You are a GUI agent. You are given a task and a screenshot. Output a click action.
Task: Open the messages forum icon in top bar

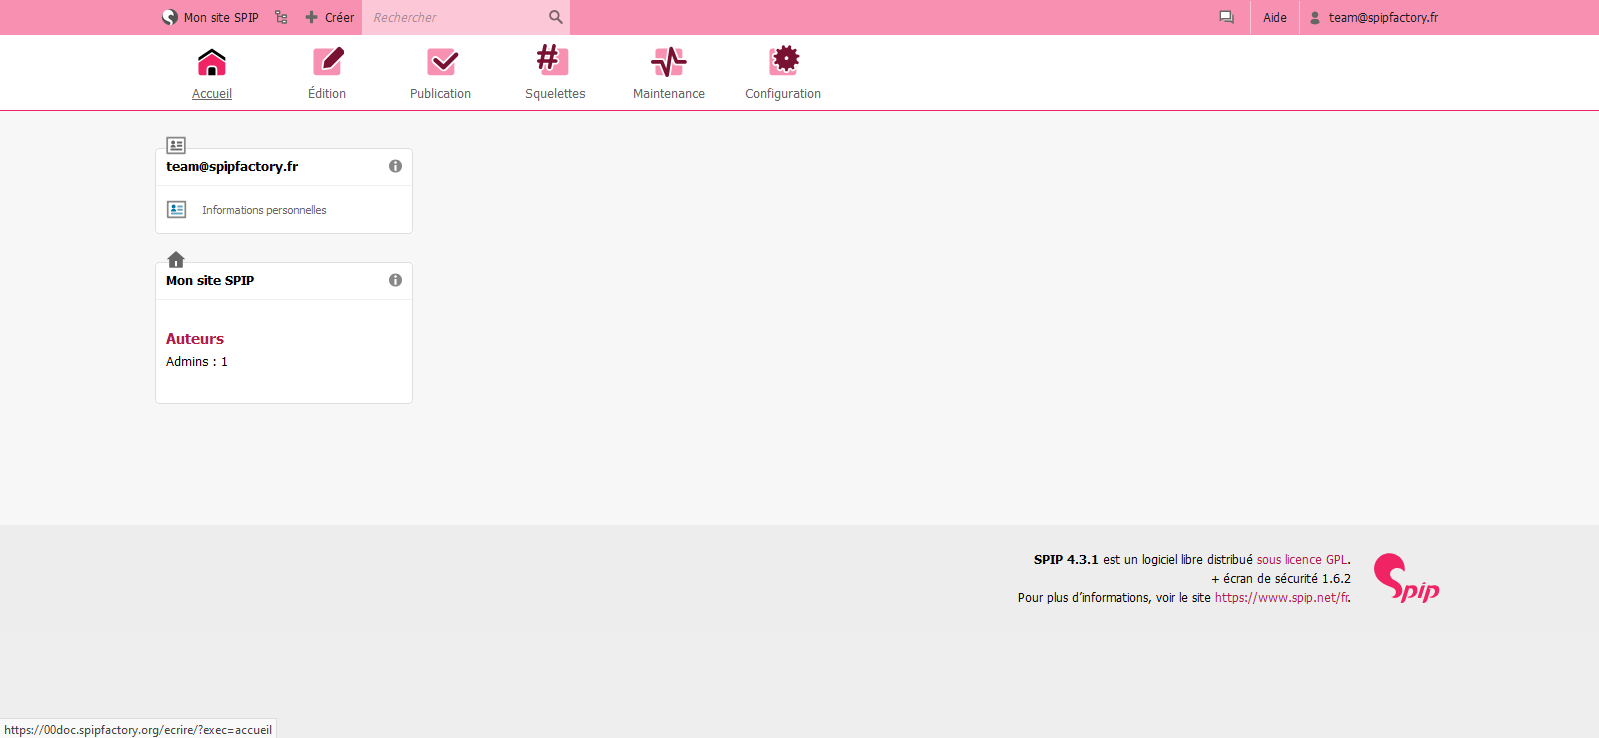(x=1226, y=17)
